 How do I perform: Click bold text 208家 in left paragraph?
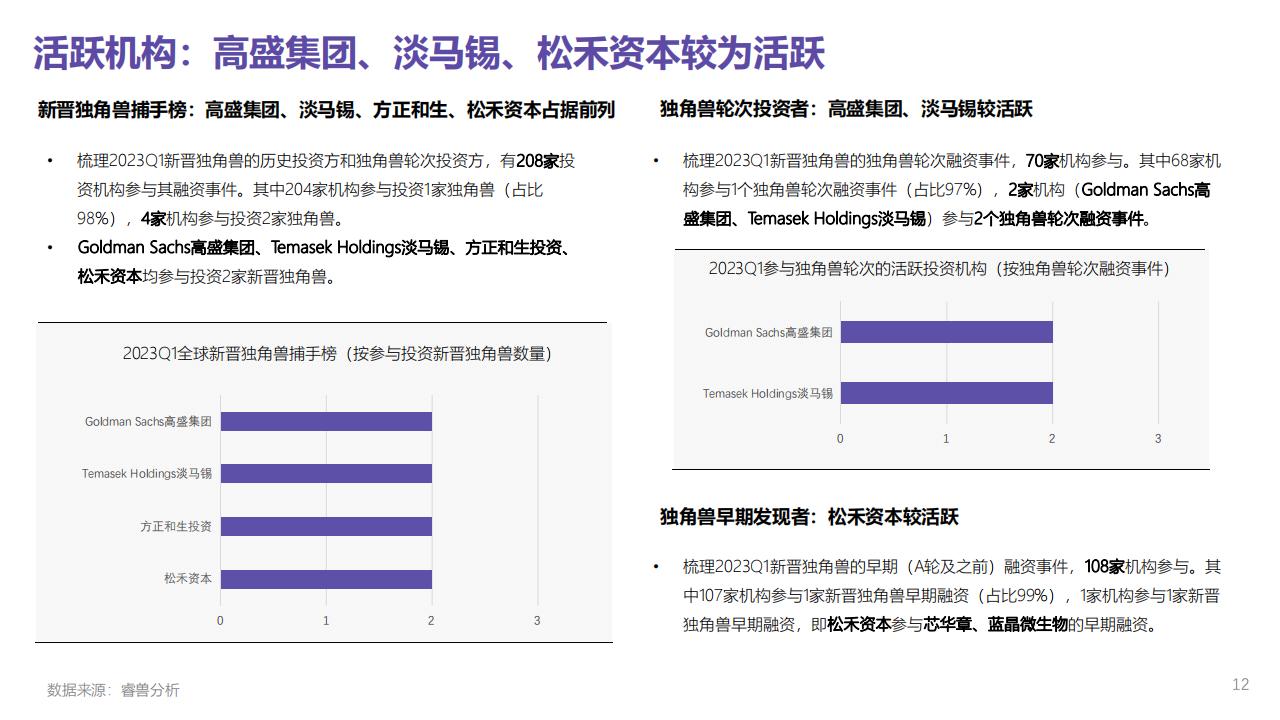point(535,160)
